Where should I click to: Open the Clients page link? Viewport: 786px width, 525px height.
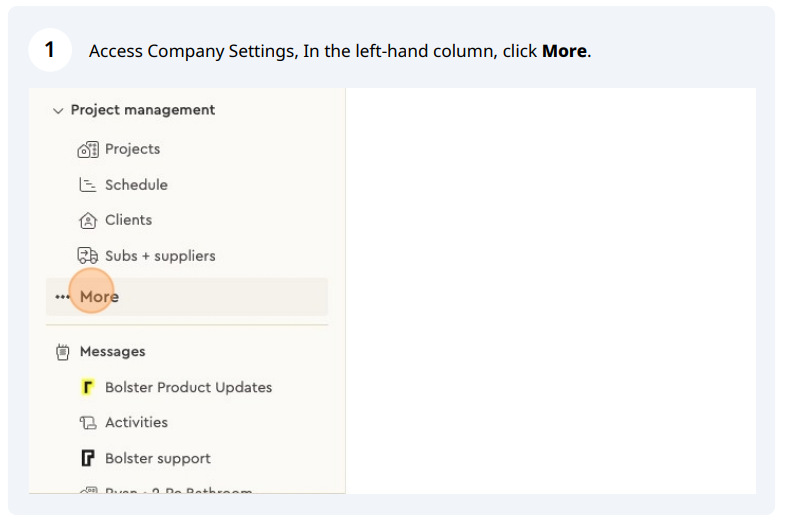click(x=128, y=220)
